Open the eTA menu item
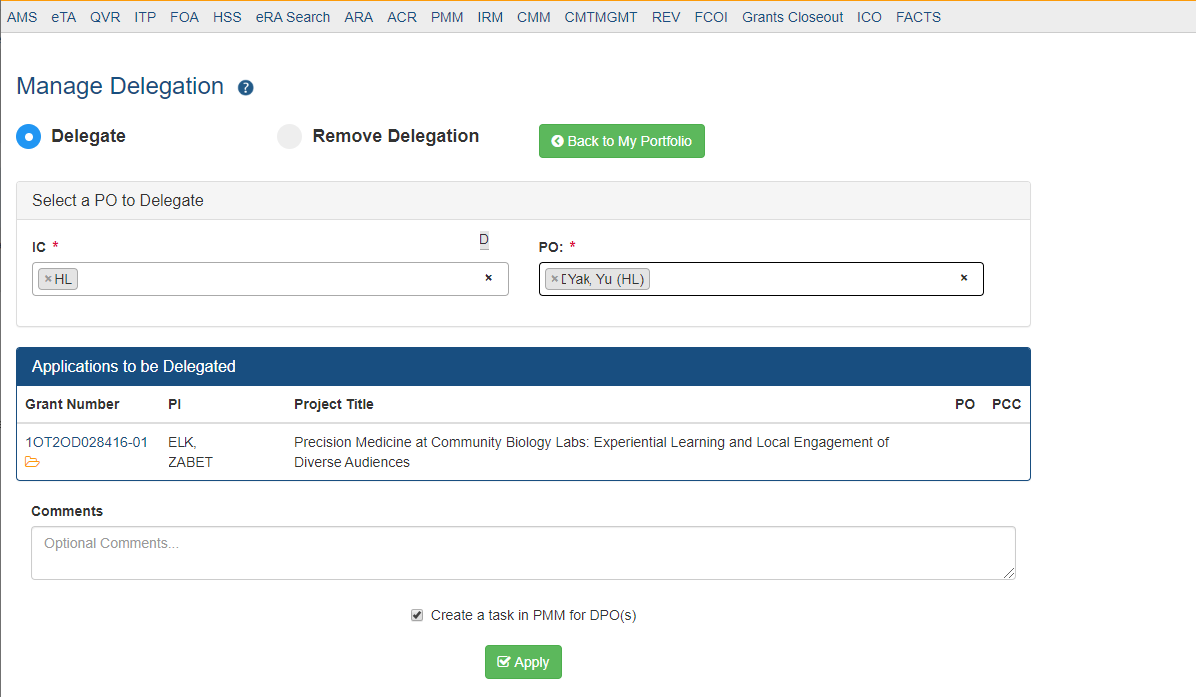Viewport: 1196px width, 697px height. point(64,17)
